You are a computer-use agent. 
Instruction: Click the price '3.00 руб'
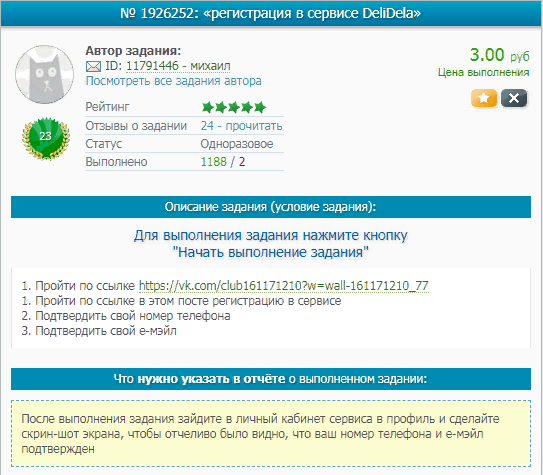(x=499, y=55)
